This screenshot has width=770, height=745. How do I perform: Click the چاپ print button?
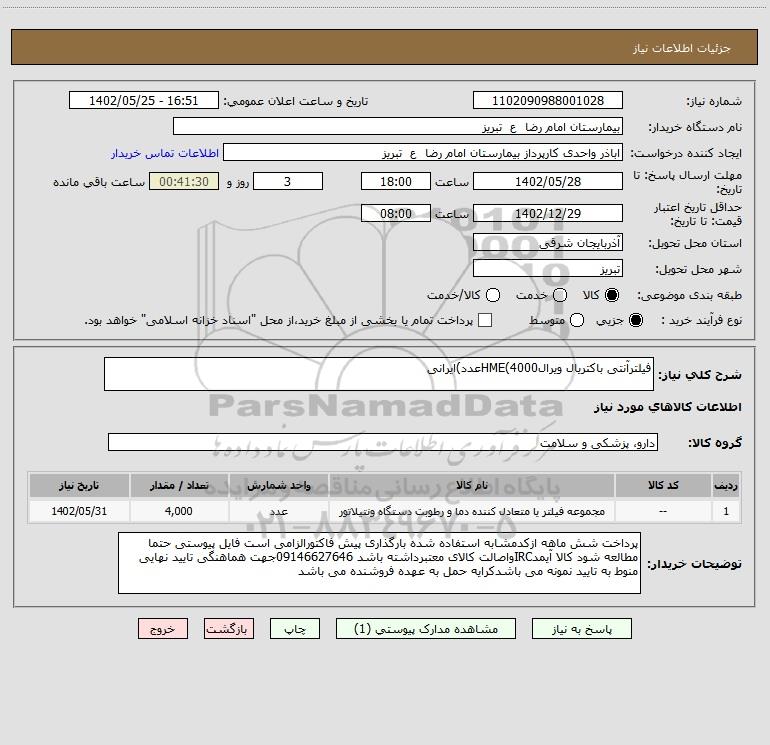[x=295, y=629]
